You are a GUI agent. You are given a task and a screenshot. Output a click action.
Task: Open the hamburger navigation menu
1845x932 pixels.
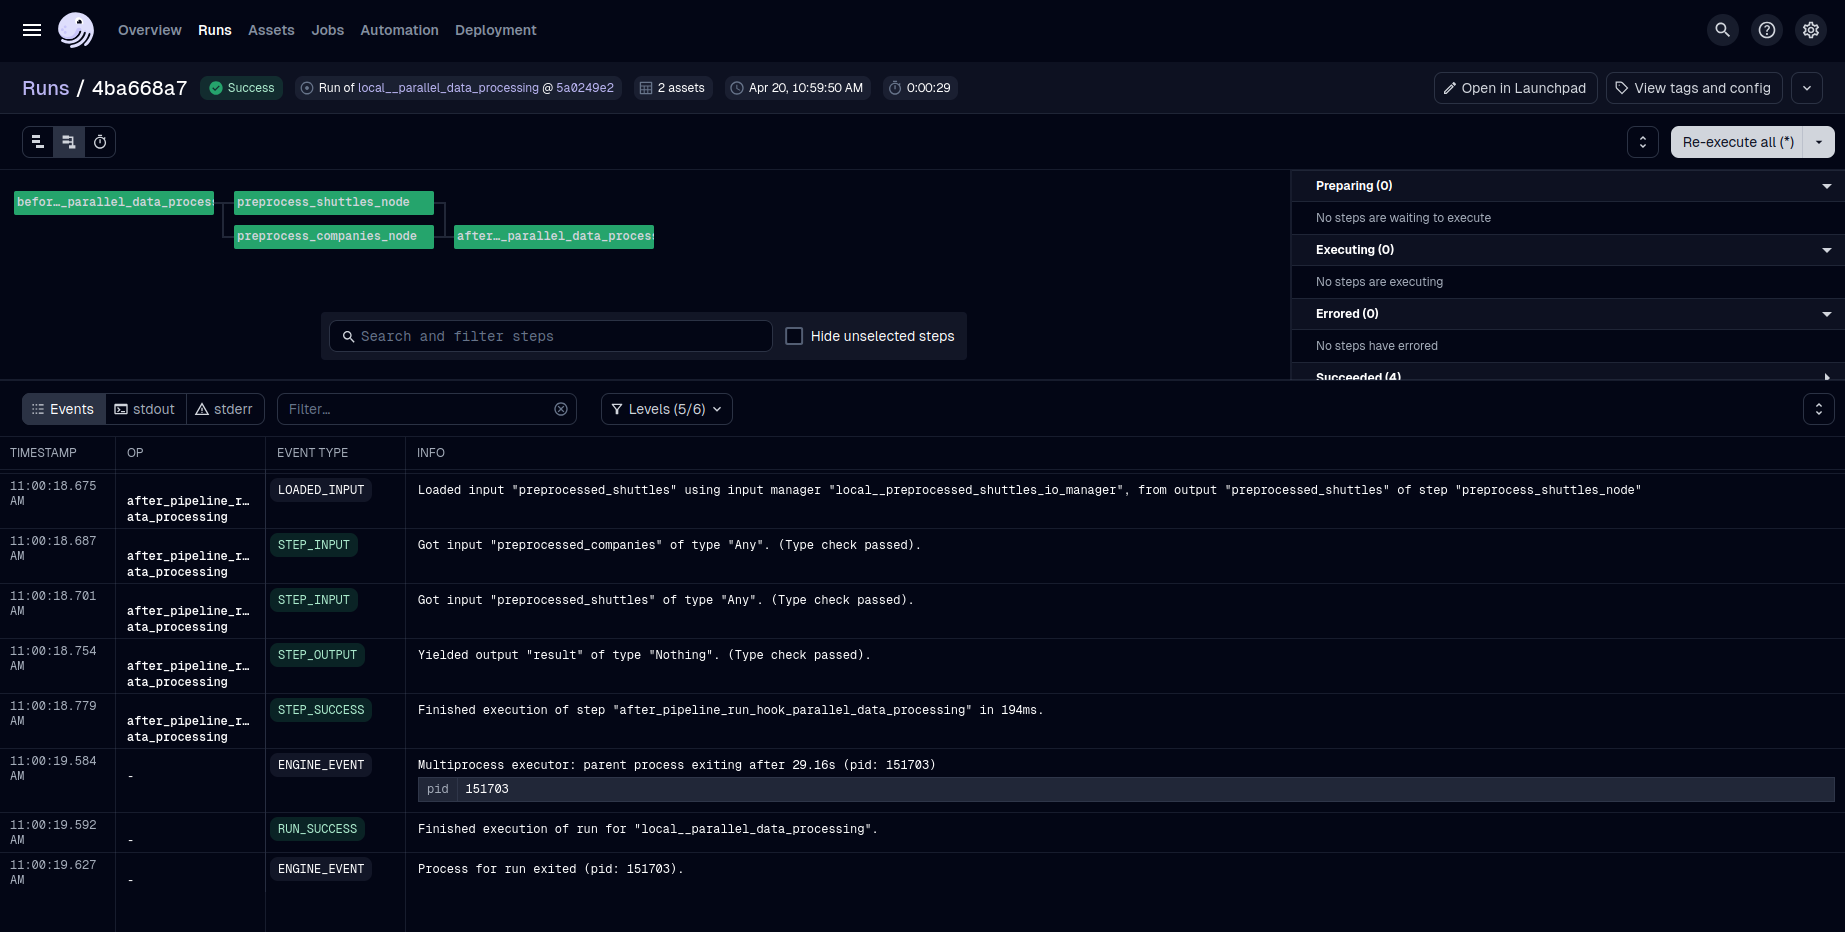tap(32, 30)
